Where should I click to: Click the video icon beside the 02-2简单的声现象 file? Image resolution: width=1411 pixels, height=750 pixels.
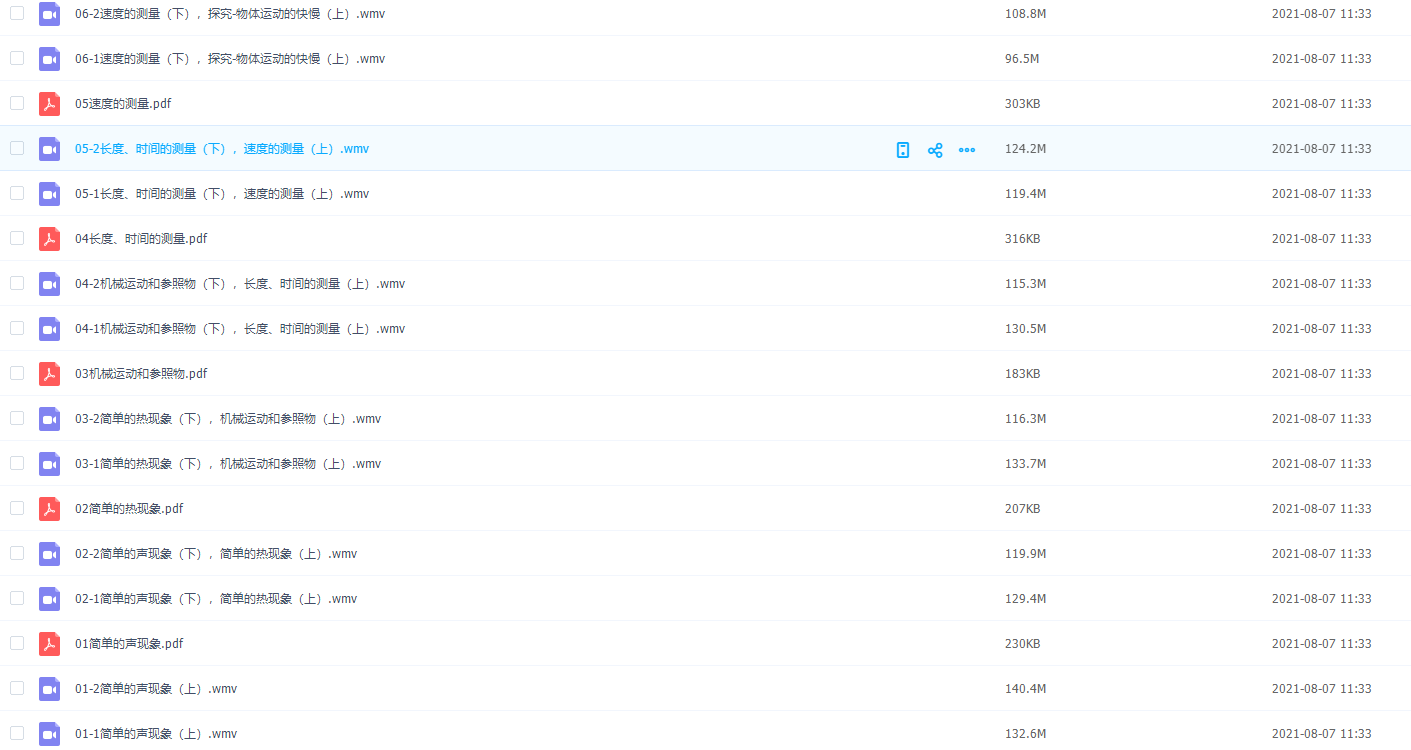tap(49, 554)
